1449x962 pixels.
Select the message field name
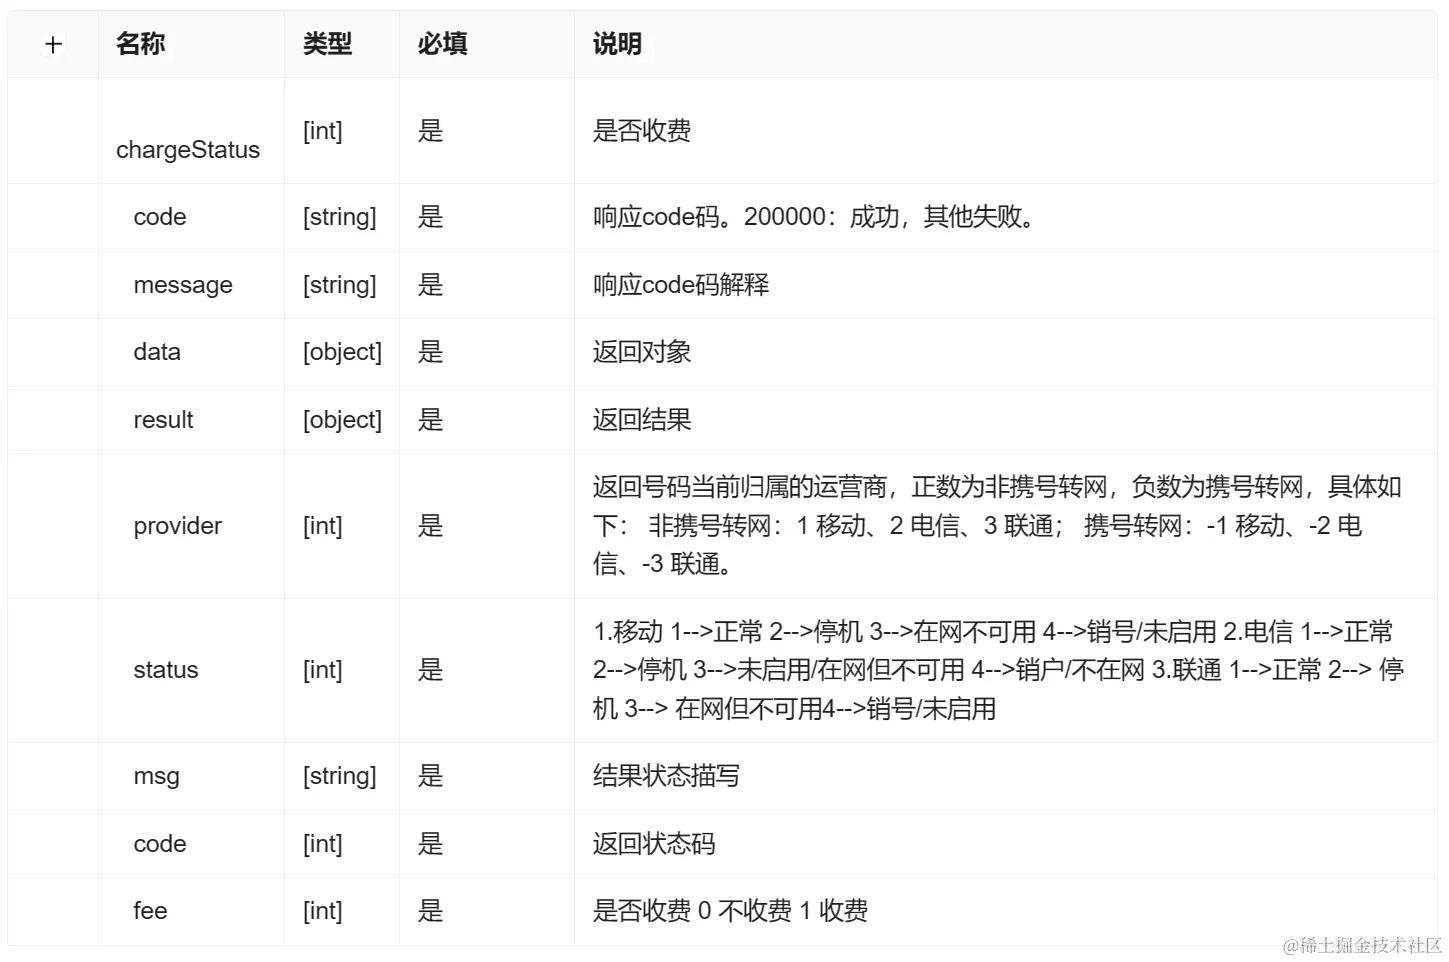(x=183, y=285)
